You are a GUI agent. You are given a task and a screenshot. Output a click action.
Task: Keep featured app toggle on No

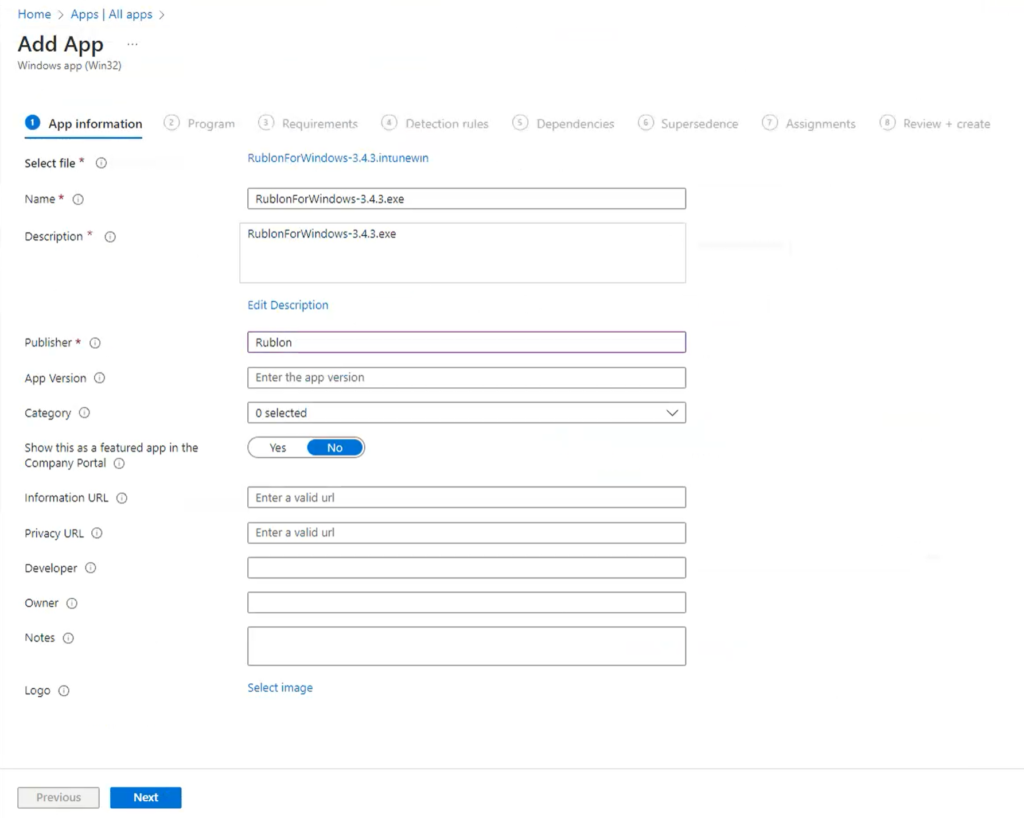335,447
